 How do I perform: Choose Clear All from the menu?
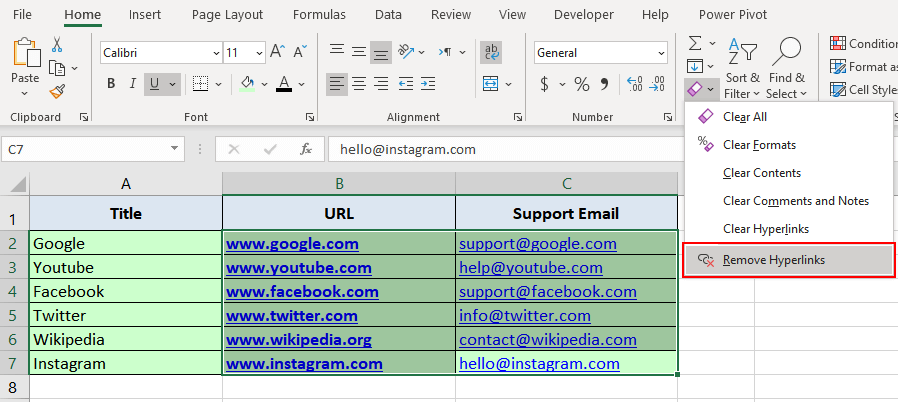tap(788, 117)
